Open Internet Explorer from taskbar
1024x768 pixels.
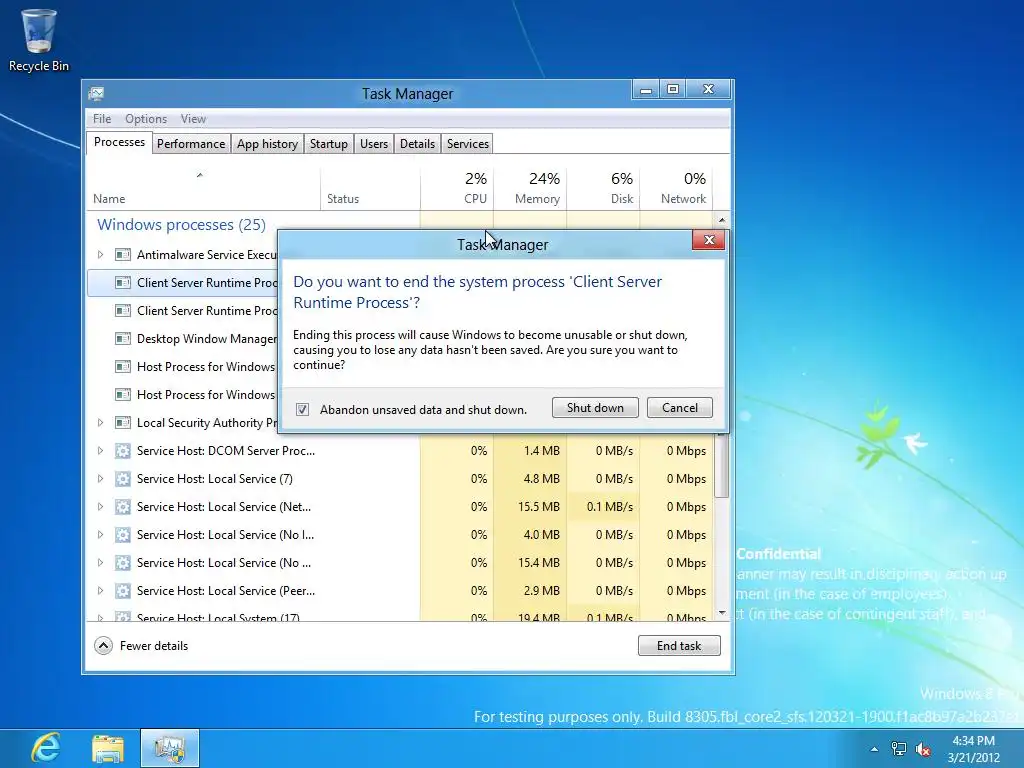pyautogui.click(x=46, y=748)
